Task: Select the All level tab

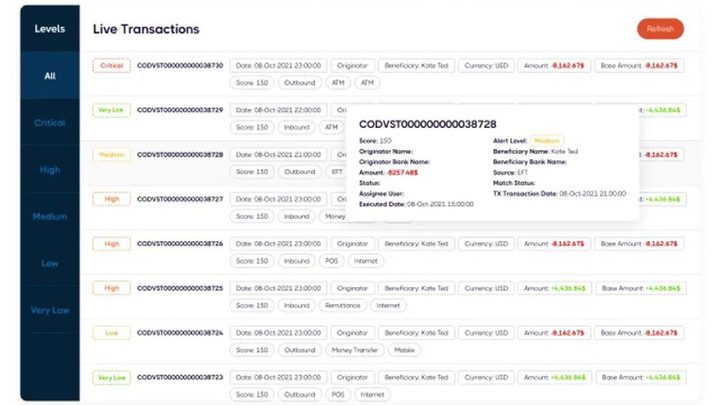Action: coord(50,76)
